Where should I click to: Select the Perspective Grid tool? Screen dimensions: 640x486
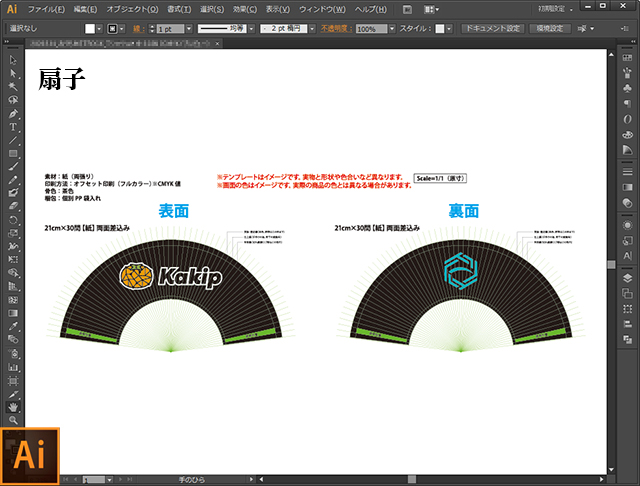pyautogui.click(x=13, y=286)
